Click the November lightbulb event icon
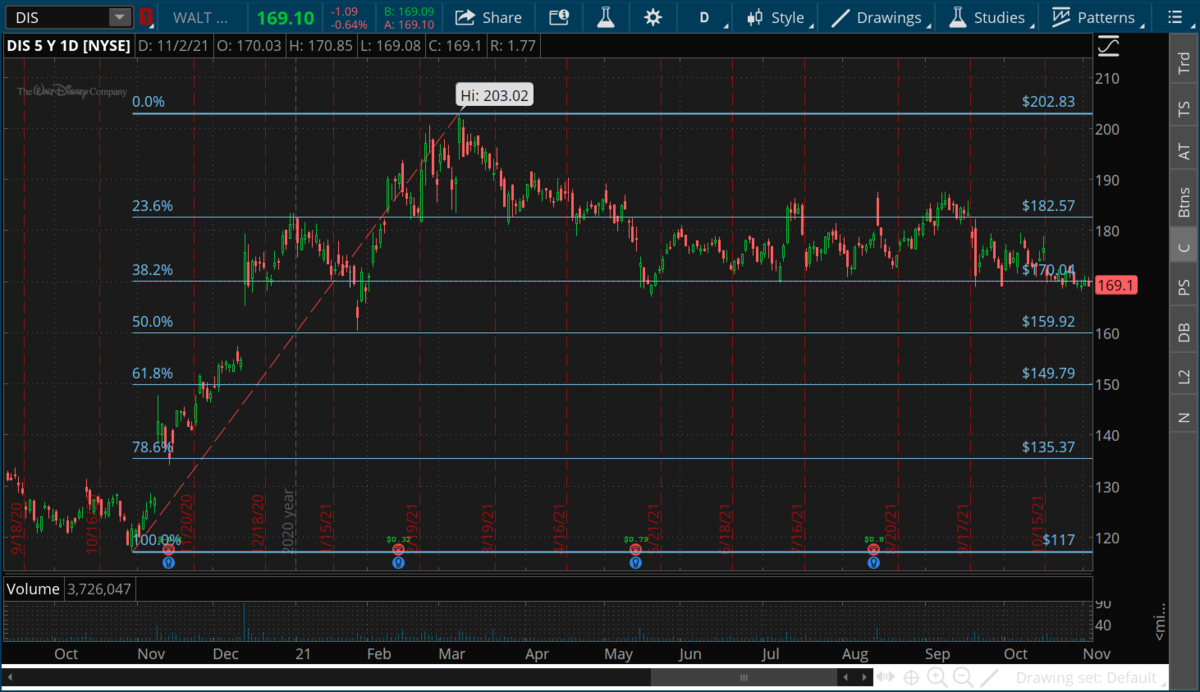The height and width of the screenshot is (692, 1200). [x=168, y=563]
